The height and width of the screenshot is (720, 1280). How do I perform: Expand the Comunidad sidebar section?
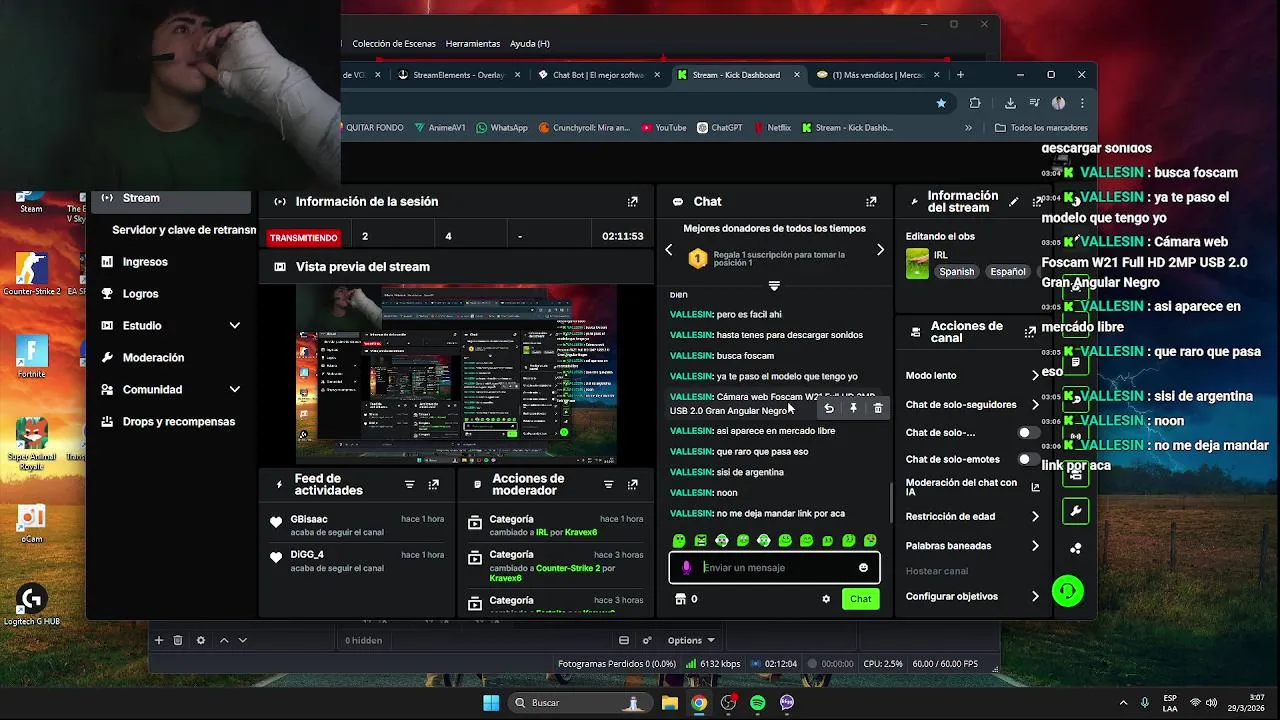234,390
